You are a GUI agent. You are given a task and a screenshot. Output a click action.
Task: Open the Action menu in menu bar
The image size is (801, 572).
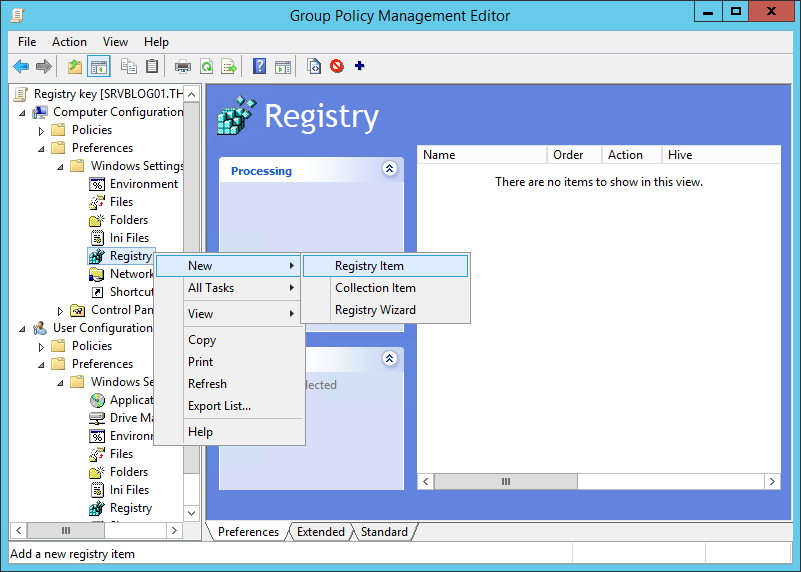(69, 42)
